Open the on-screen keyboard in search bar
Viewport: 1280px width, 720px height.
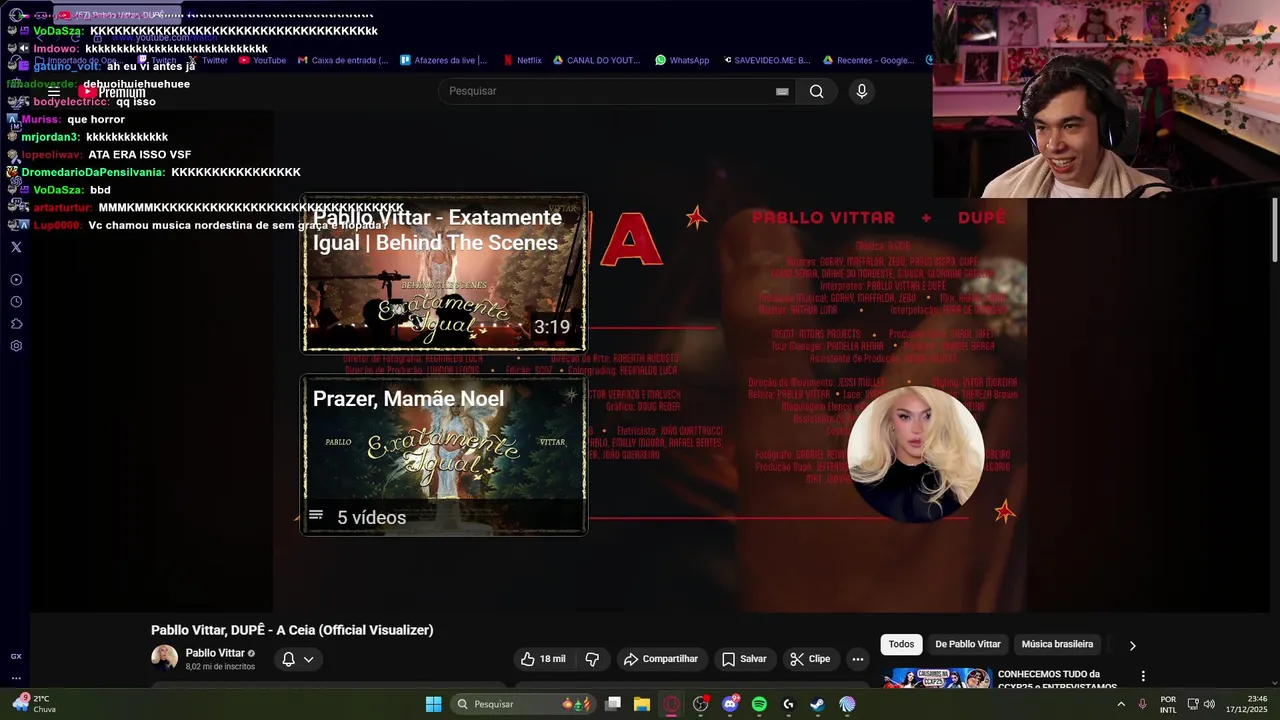coord(782,91)
